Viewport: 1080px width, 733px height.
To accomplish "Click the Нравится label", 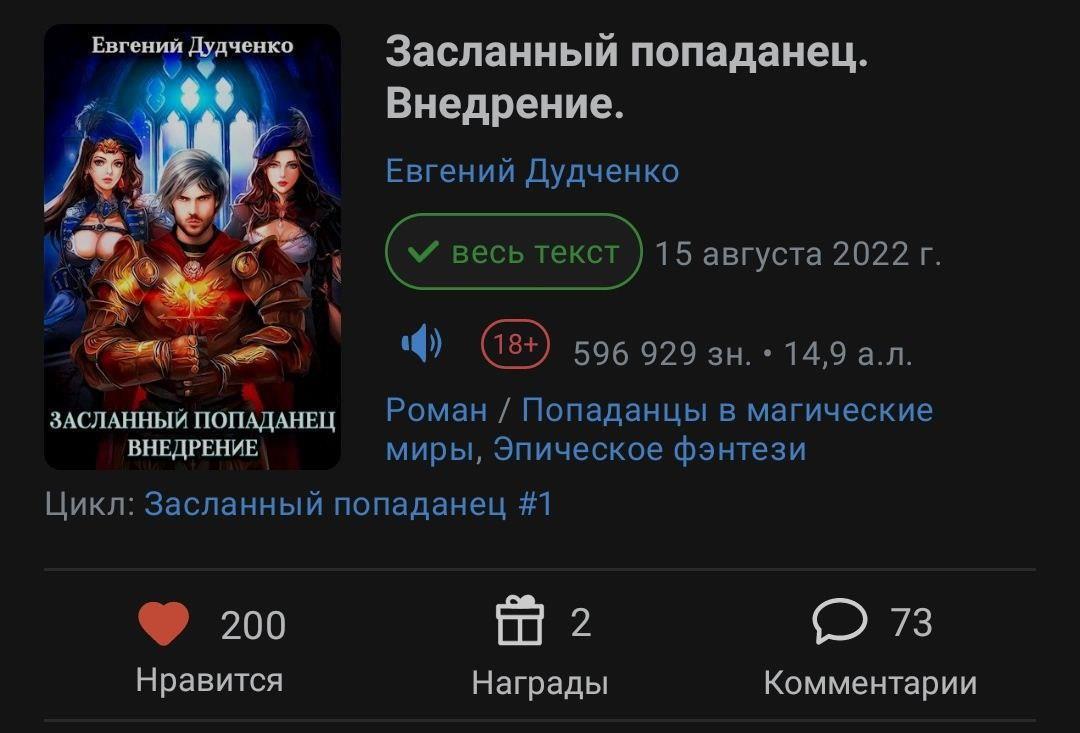I will click(209, 680).
